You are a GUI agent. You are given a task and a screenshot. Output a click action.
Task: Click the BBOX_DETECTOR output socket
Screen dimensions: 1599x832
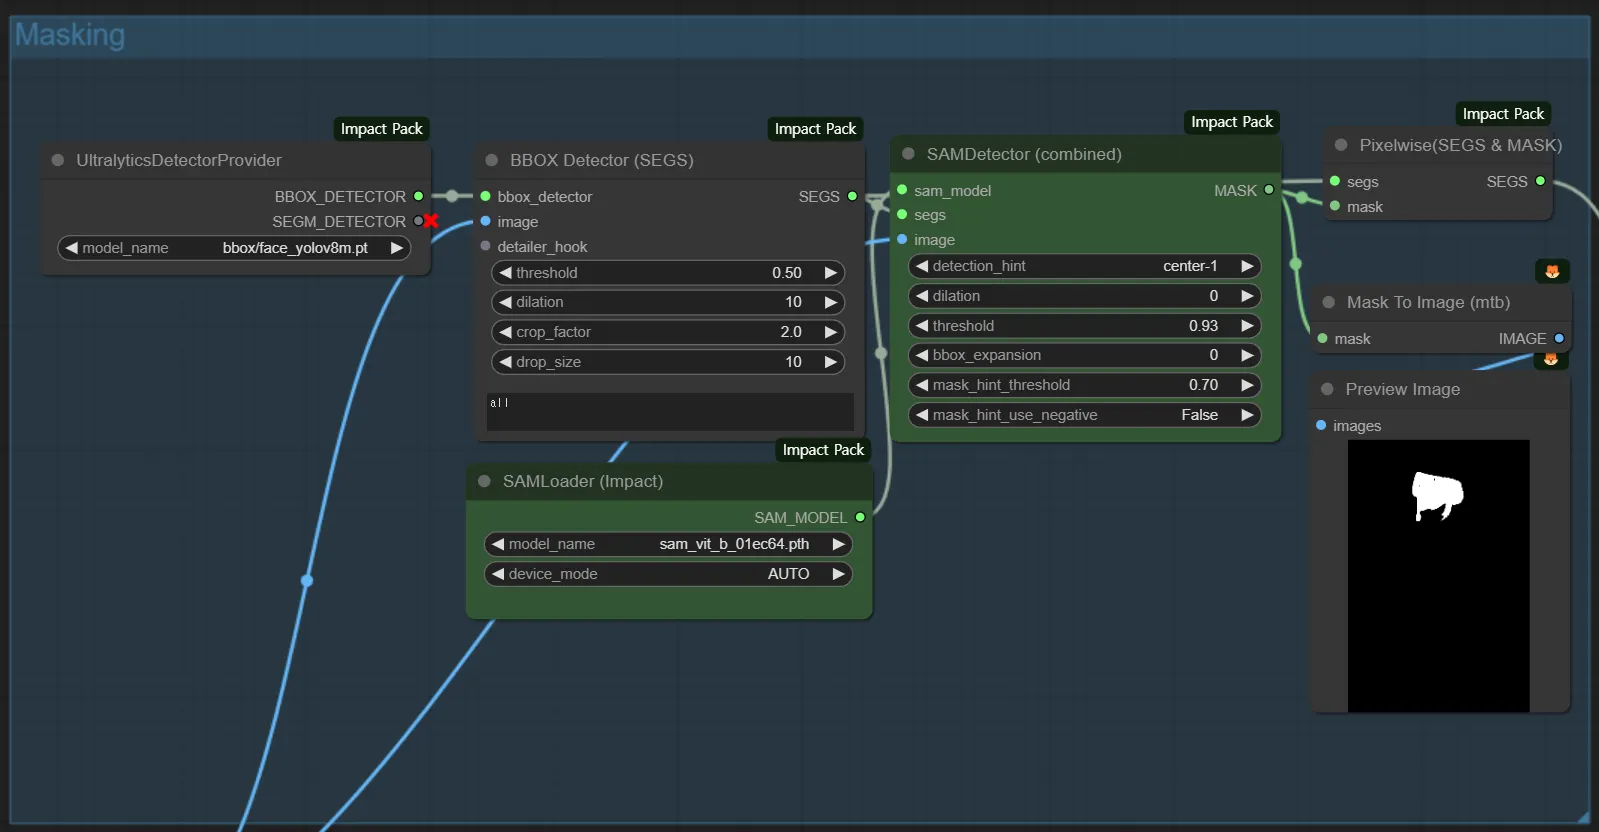[419, 196]
